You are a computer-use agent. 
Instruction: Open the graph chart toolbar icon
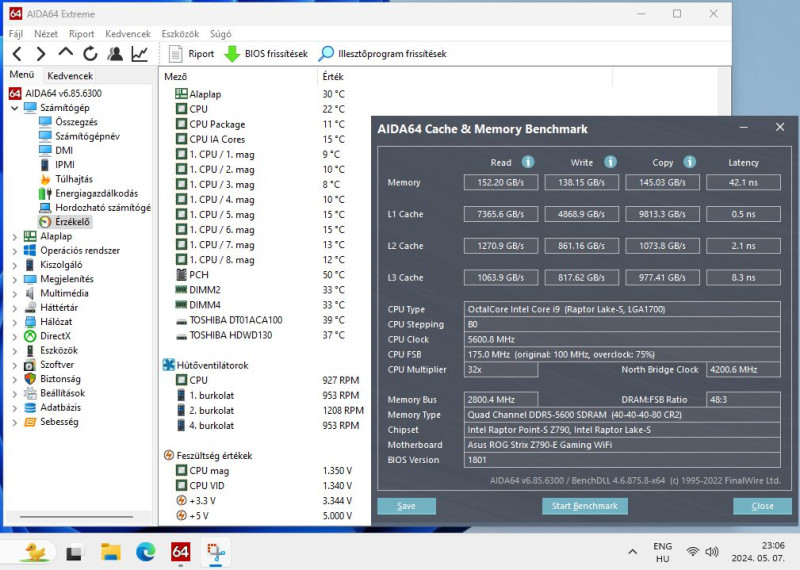(140, 54)
